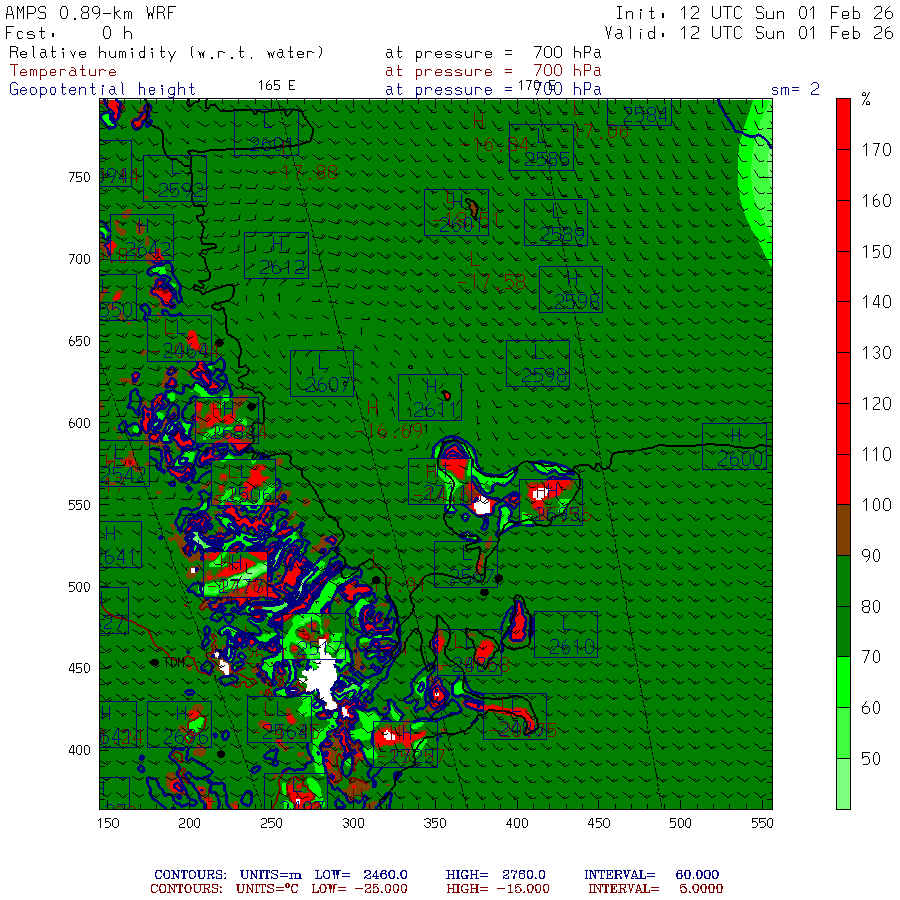
Task: Click the red HIGH= -15.000 footer value
Action: [498, 889]
